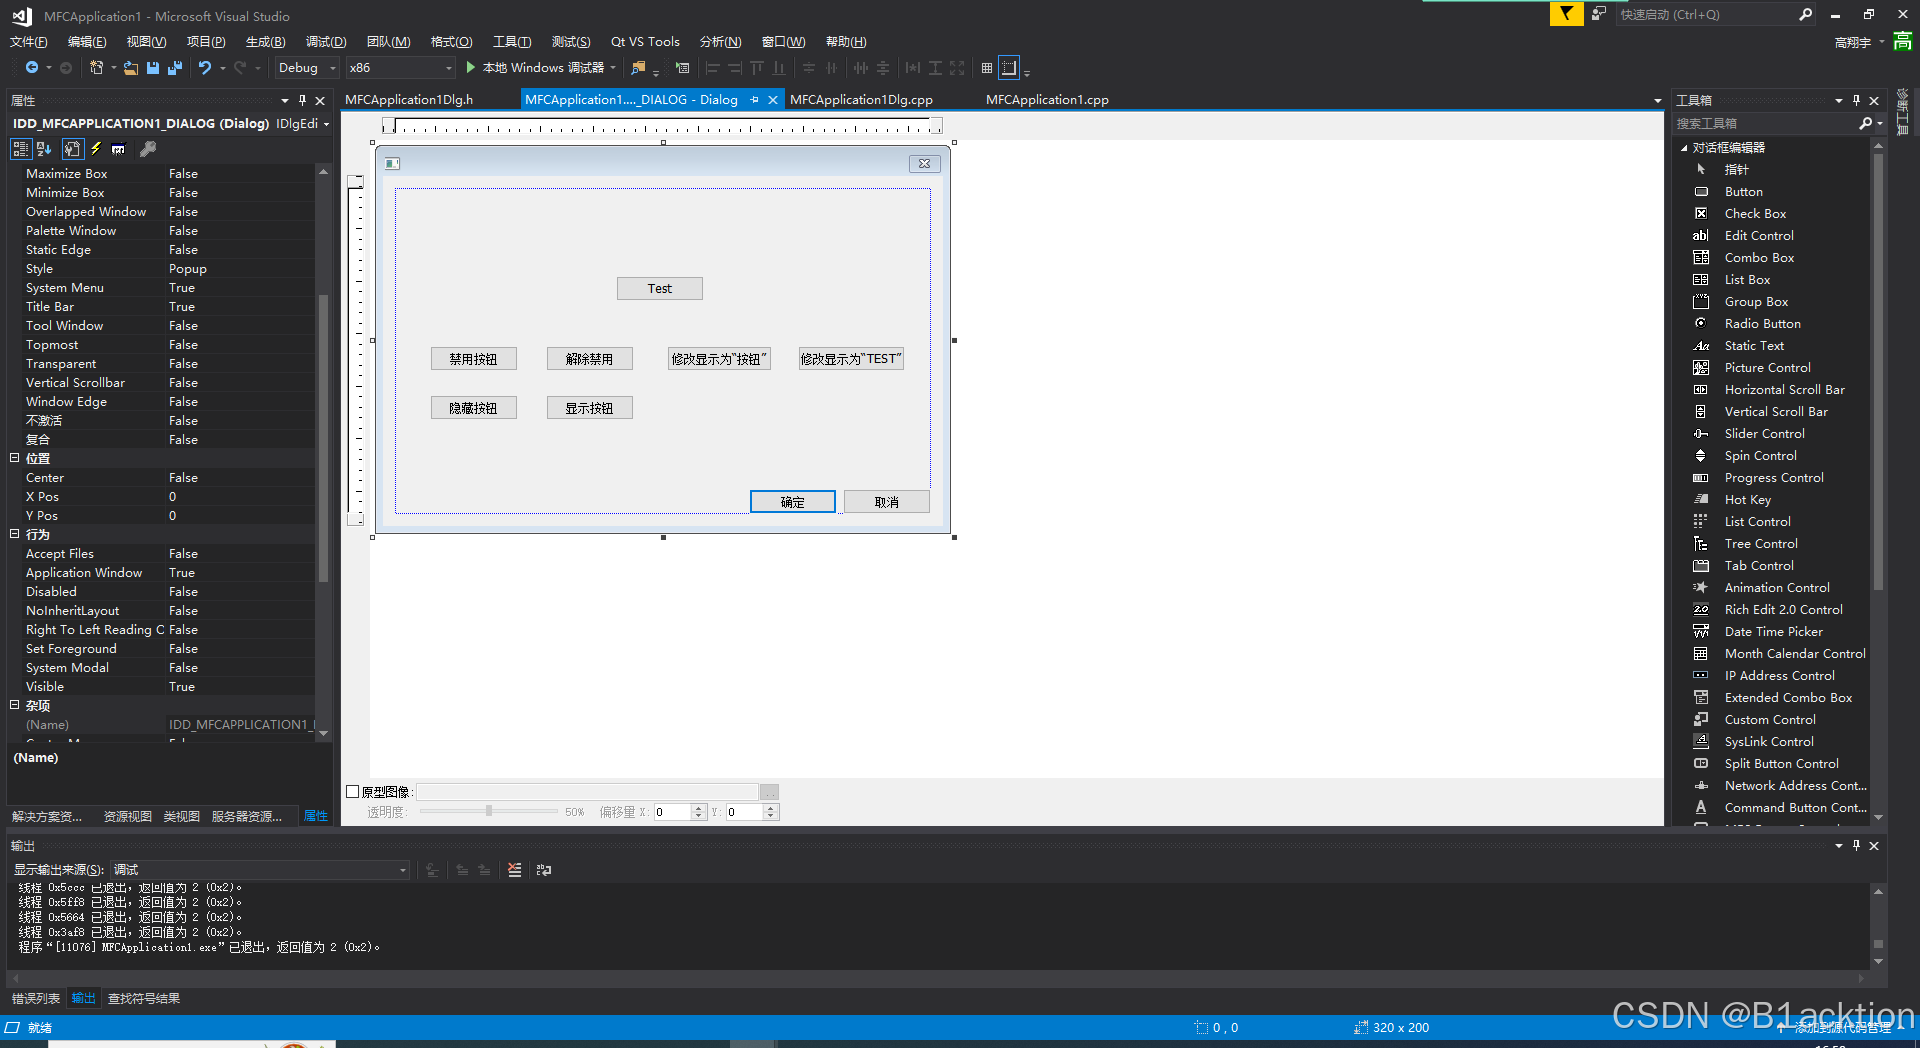The height and width of the screenshot is (1048, 1920).
Task: Switch to the 错误列表 tab
Action: [36, 998]
